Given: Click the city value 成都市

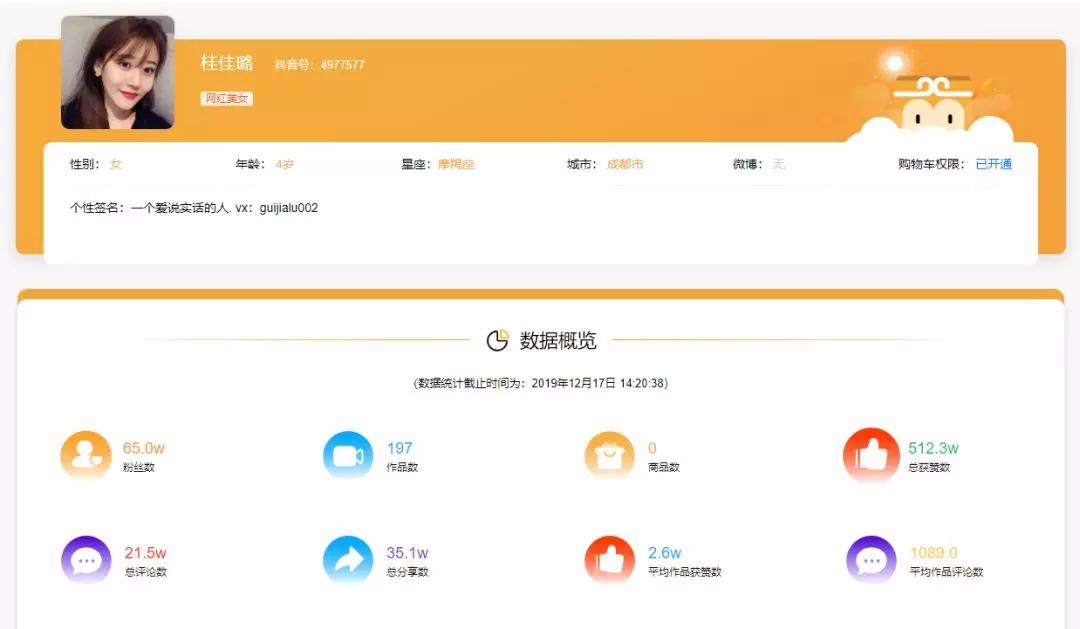Looking at the screenshot, I should point(625,164).
